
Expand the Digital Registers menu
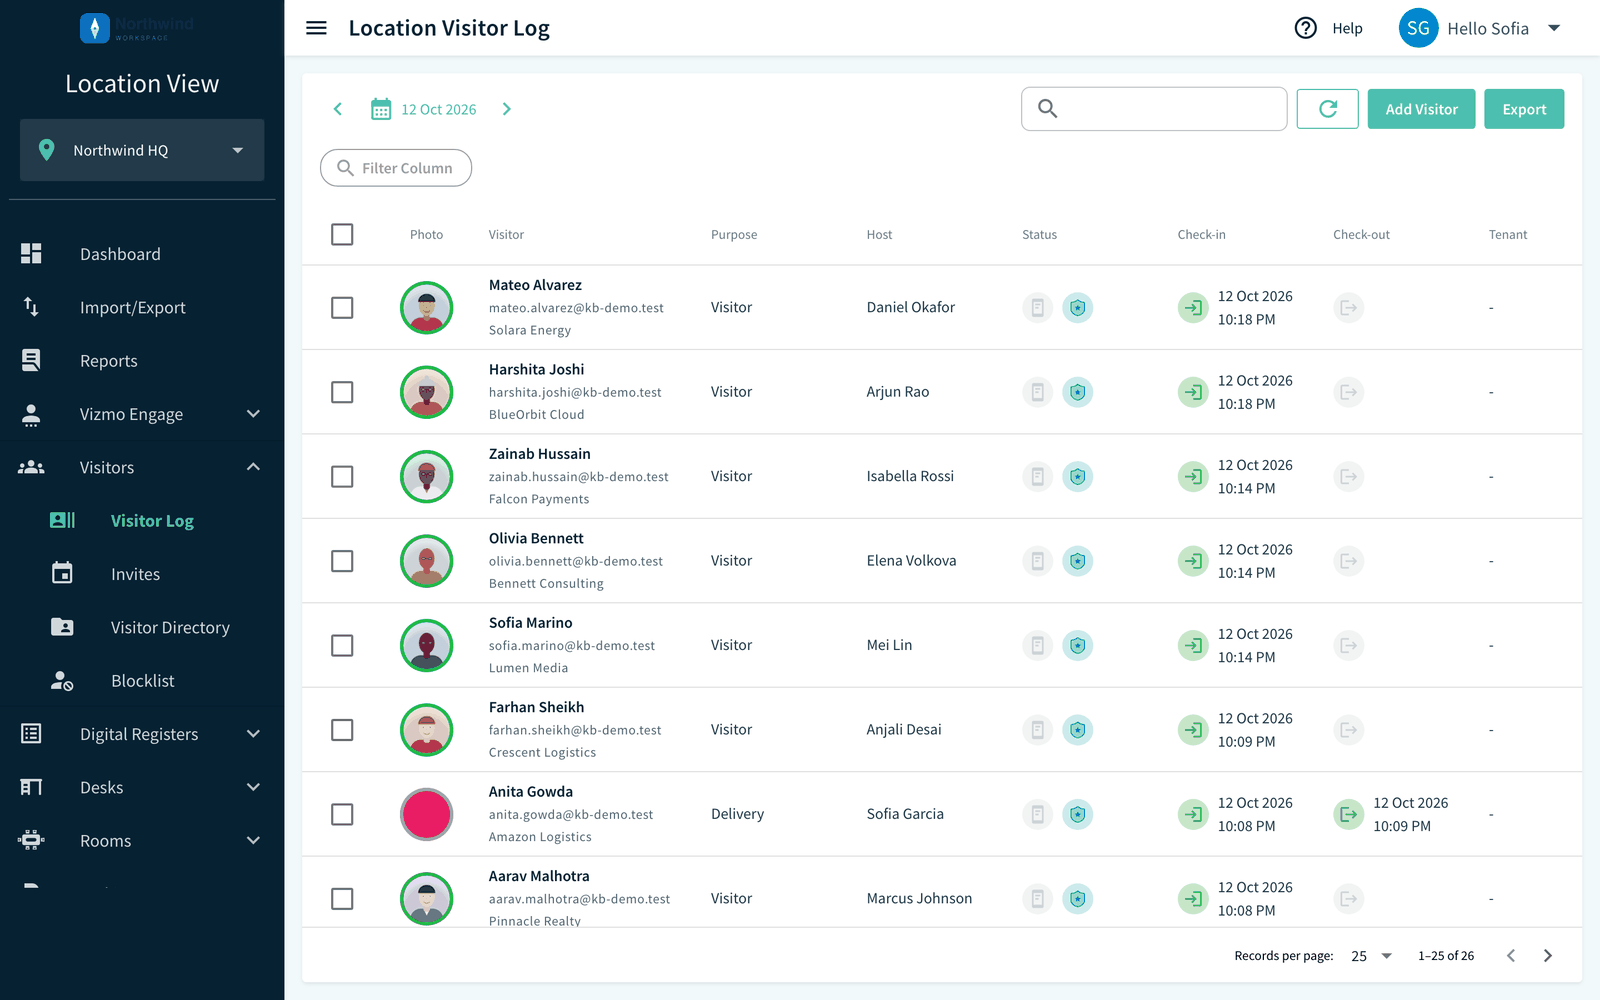pos(142,734)
